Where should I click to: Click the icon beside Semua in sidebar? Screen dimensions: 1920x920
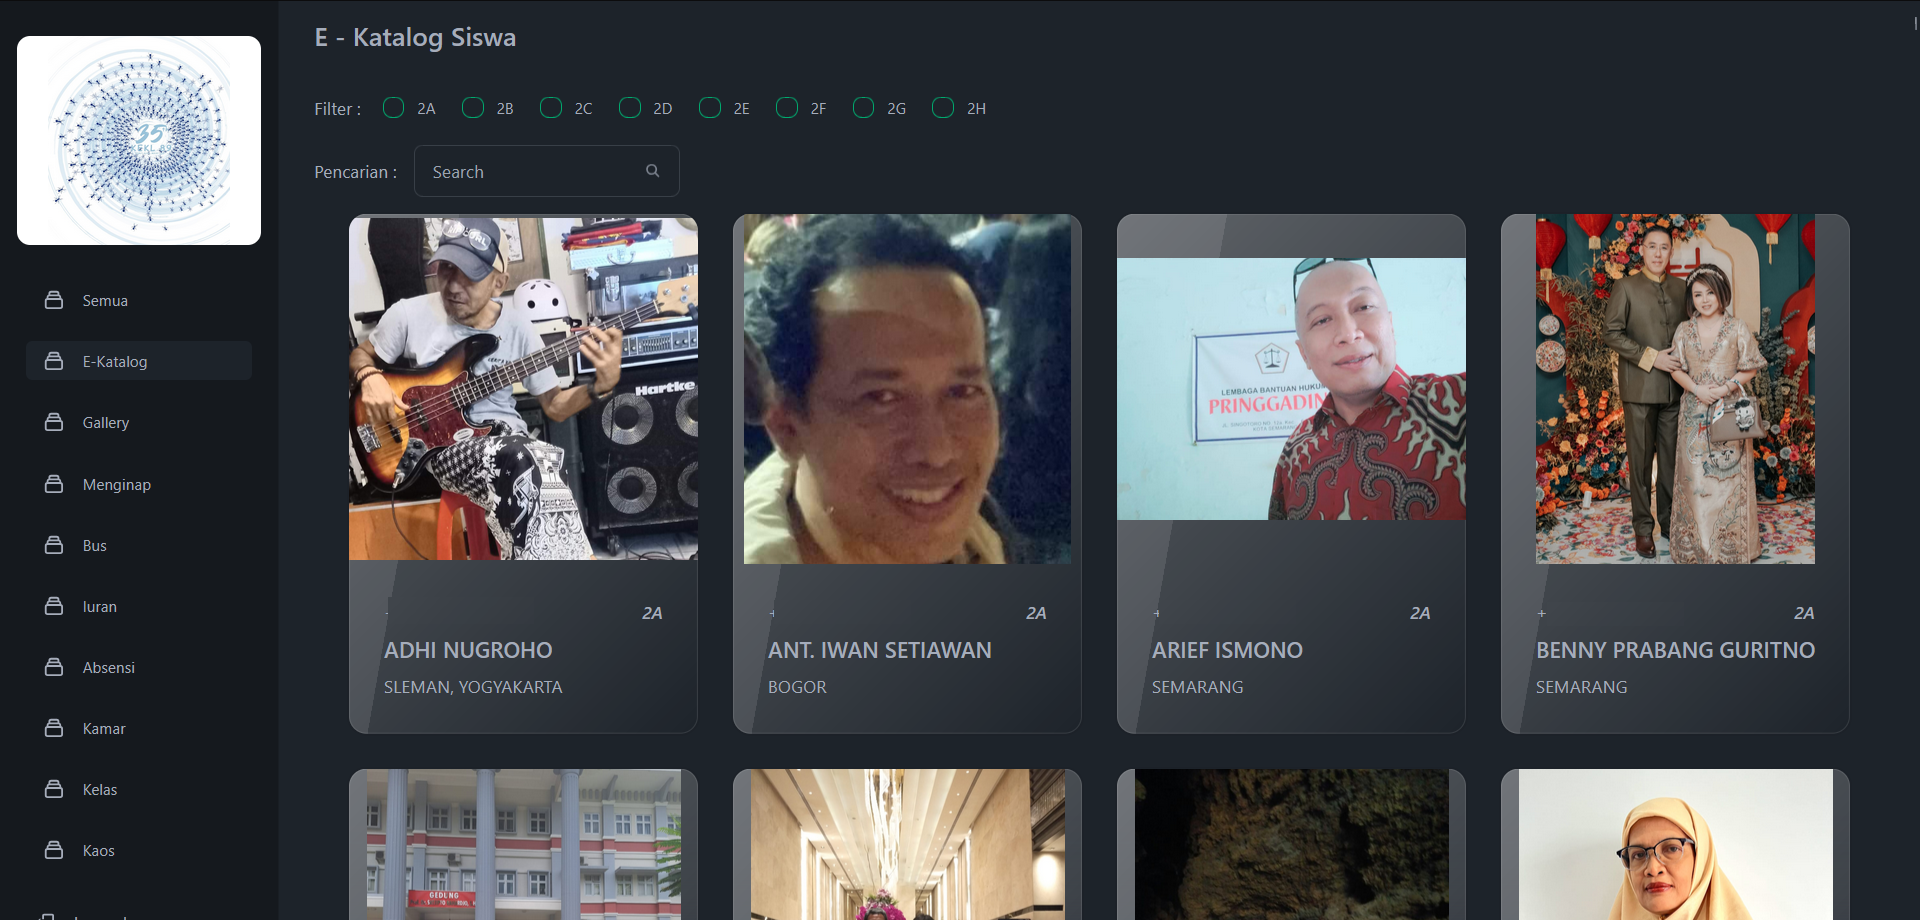(x=54, y=300)
